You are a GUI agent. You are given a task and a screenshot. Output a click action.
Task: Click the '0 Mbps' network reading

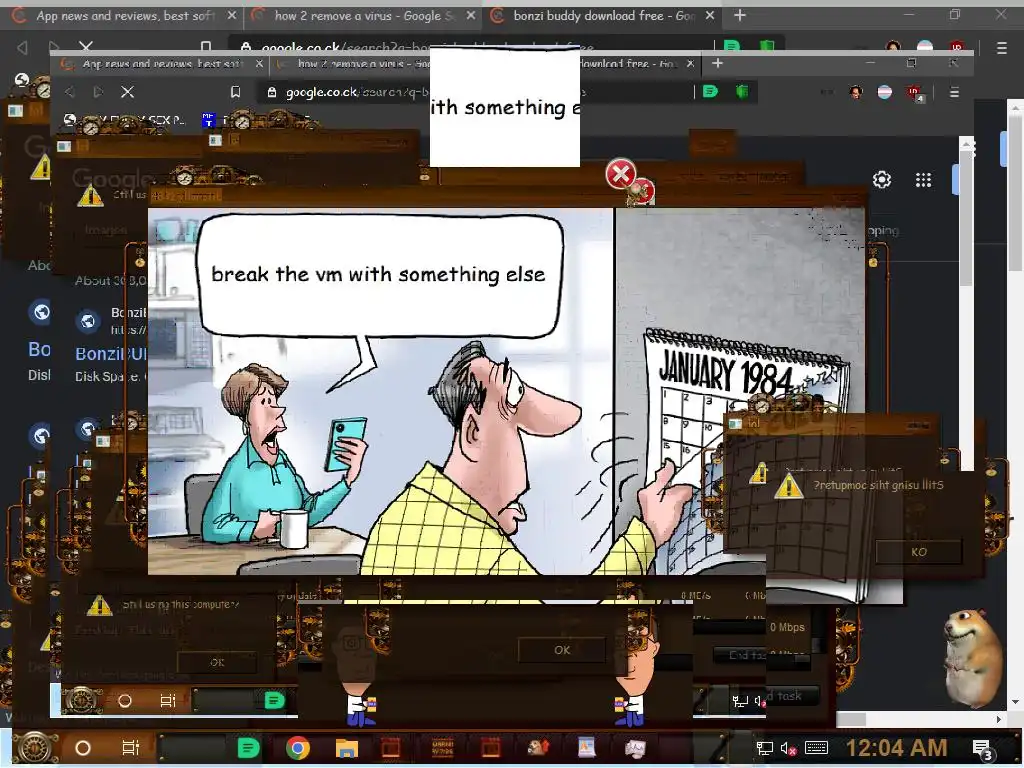click(787, 627)
